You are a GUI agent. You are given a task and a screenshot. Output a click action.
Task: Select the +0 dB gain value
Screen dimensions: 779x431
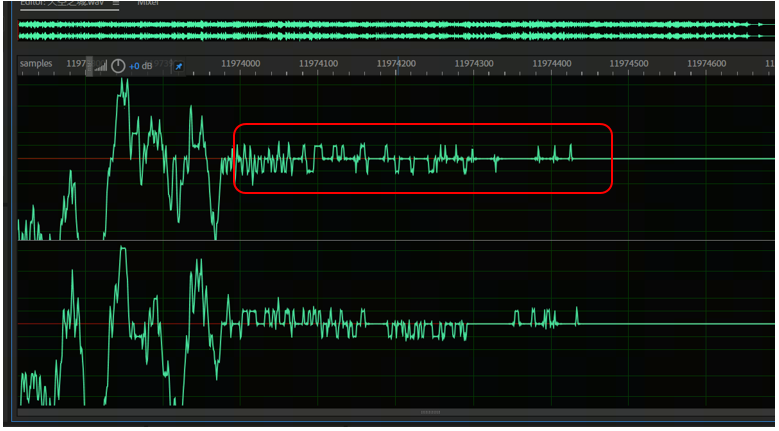click(x=141, y=67)
